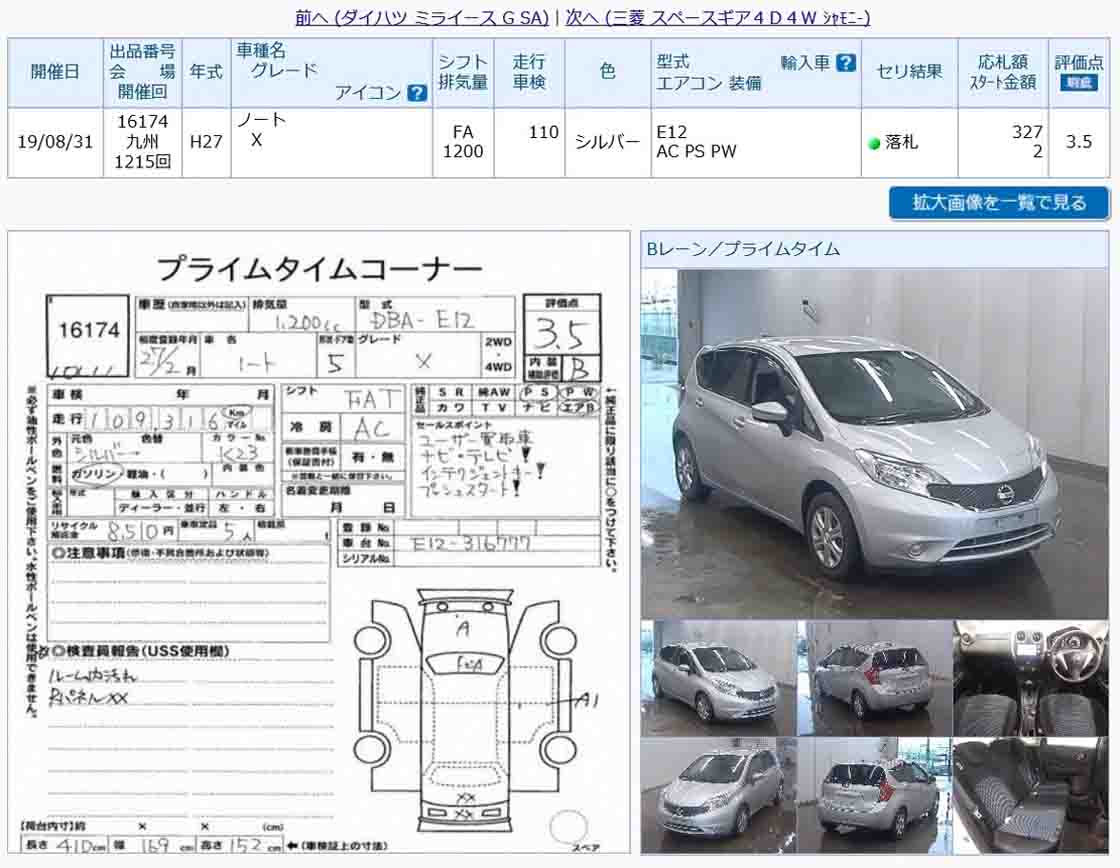Click the 出品番号 header label
This screenshot has height=868, width=1120.
(x=142, y=51)
